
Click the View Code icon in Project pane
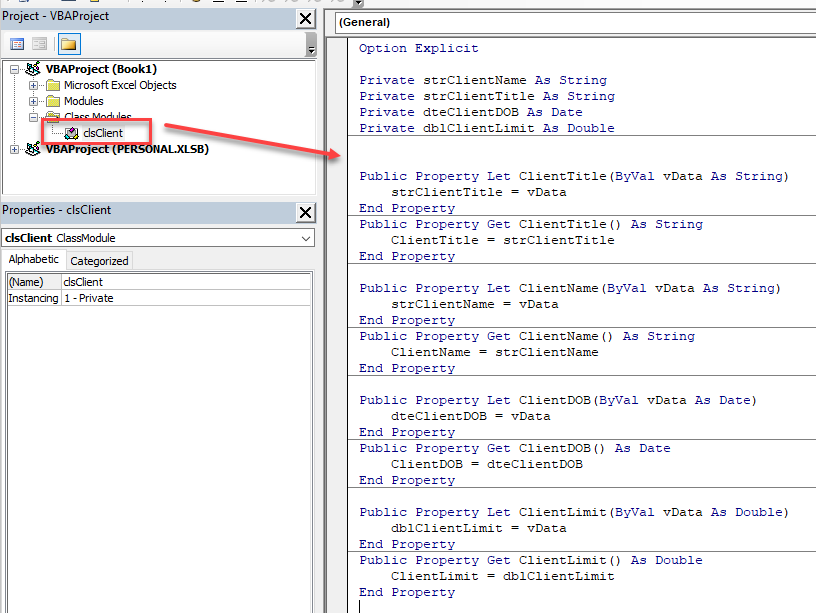coord(17,44)
